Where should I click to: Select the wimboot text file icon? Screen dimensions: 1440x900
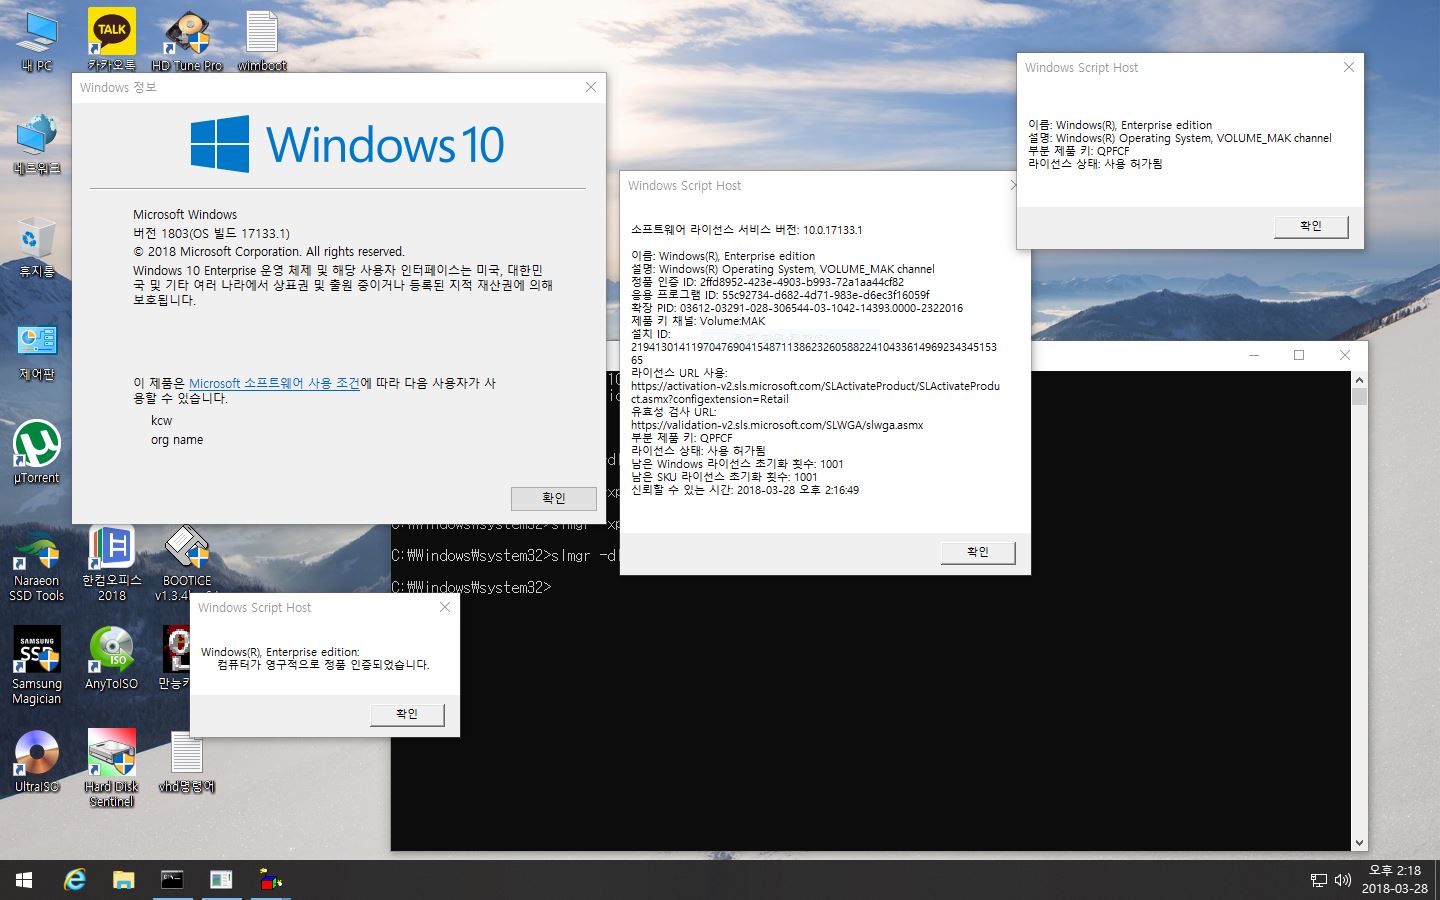tap(262, 40)
